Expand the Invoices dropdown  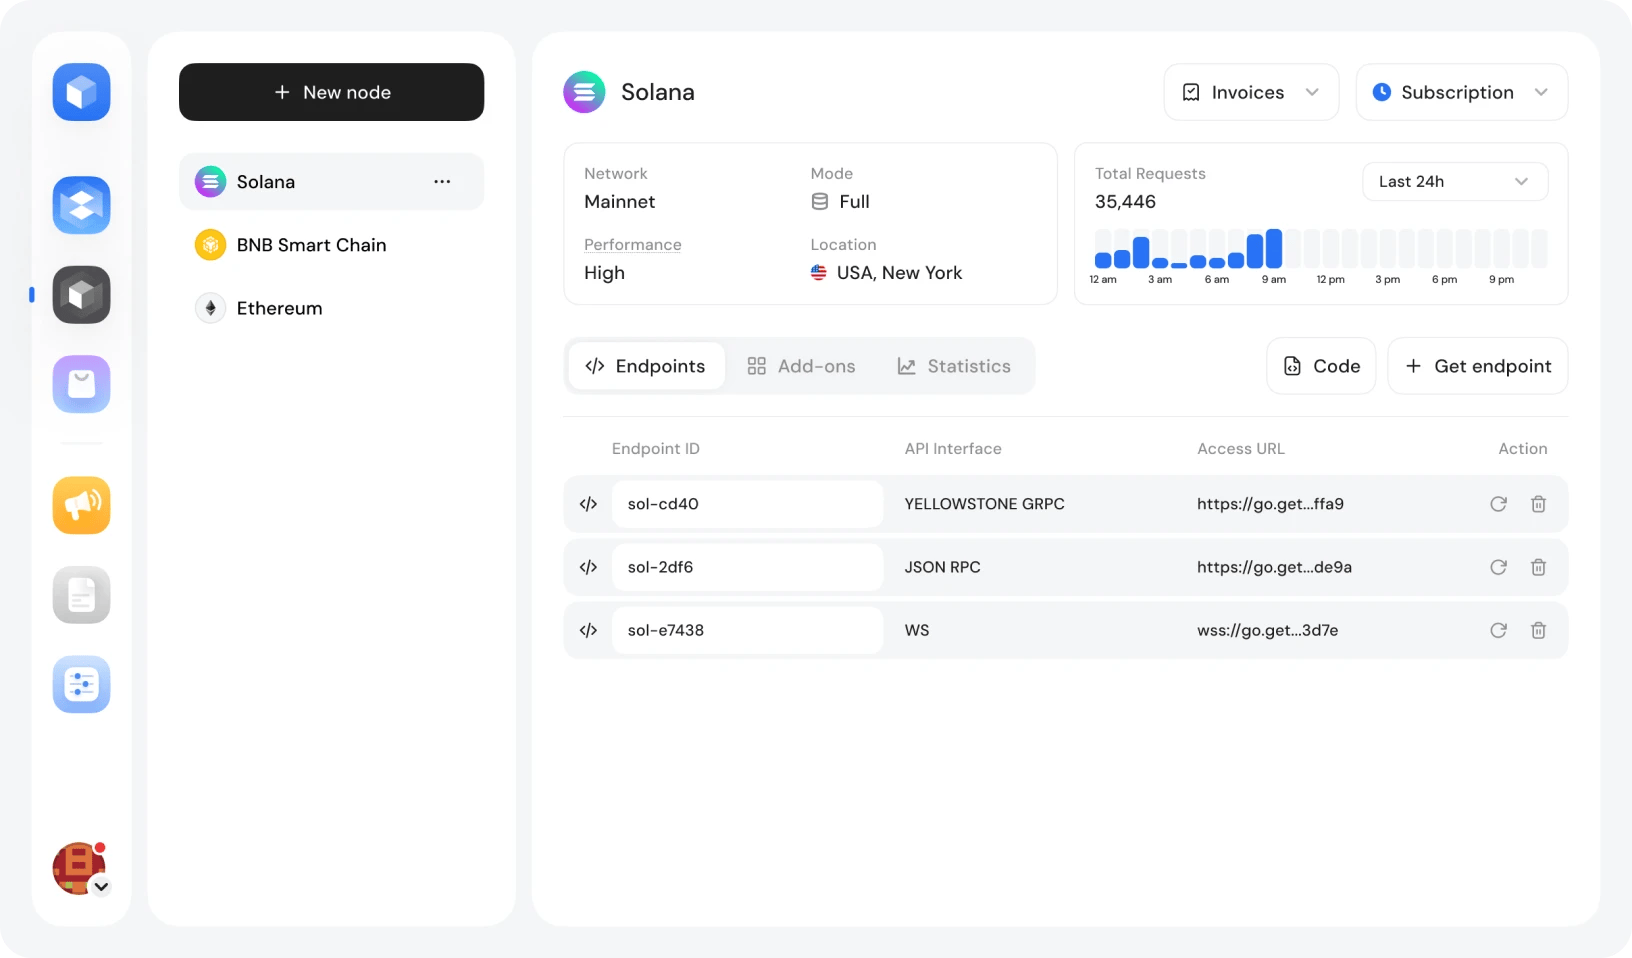point(1250,91)
